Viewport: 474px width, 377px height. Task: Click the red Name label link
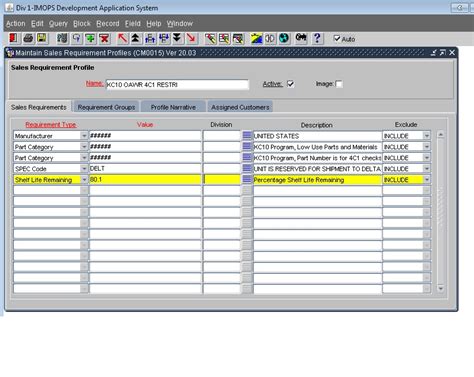point(94,83)
